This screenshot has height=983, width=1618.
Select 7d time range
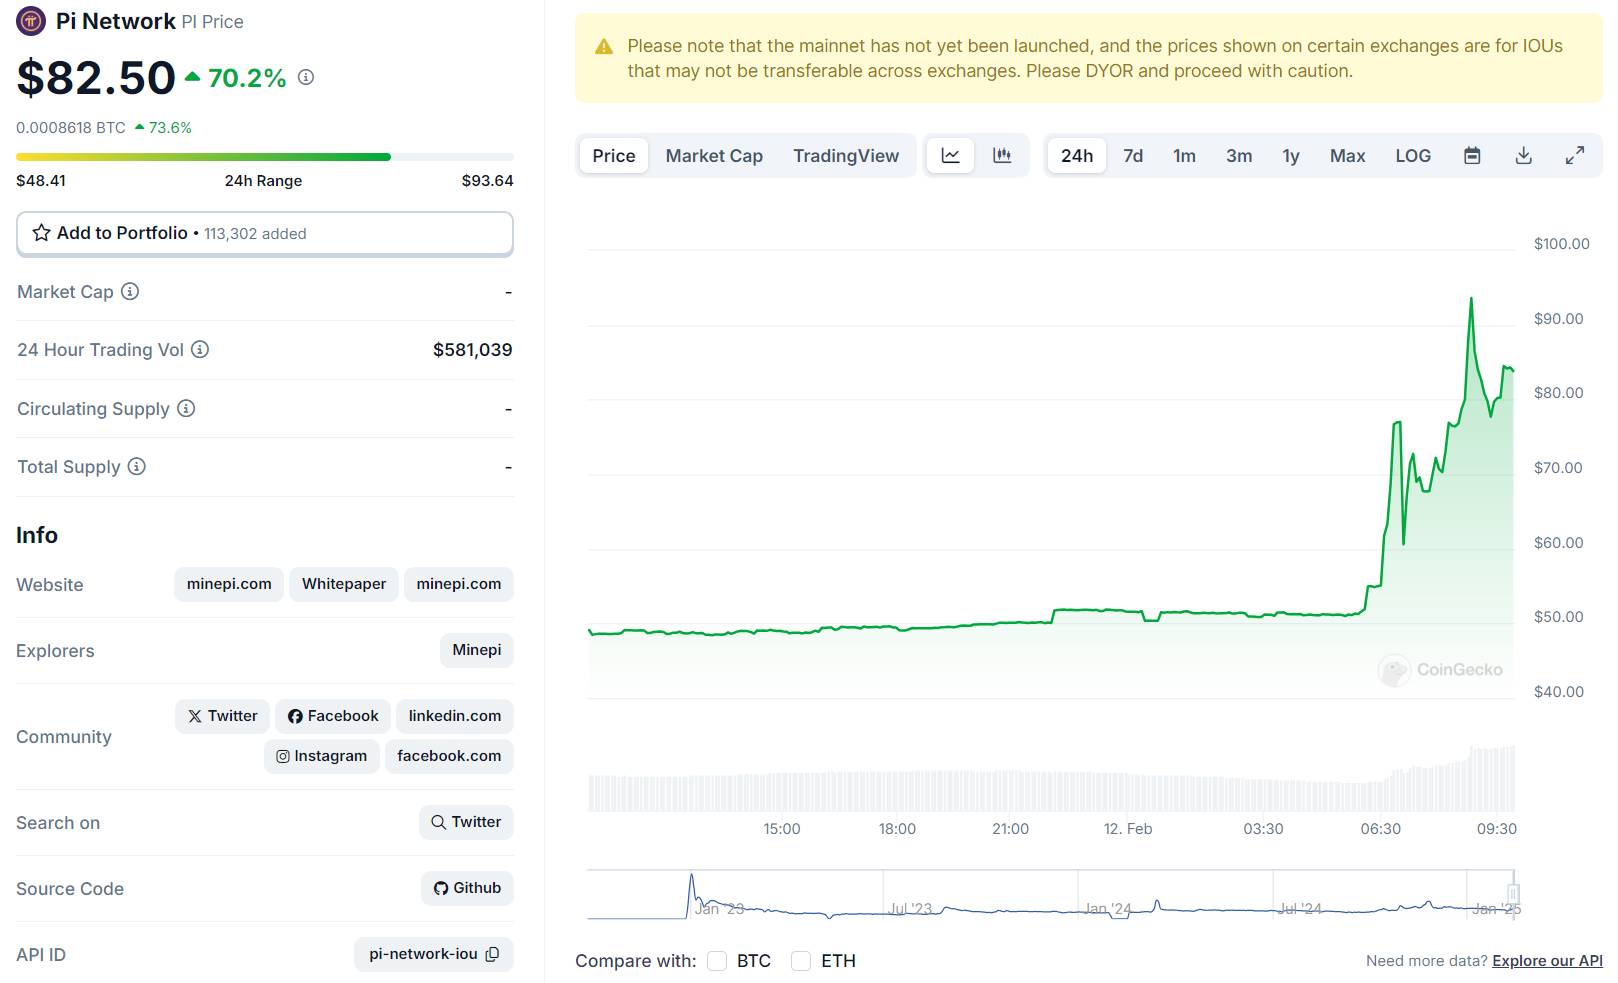coord(1133,156)
